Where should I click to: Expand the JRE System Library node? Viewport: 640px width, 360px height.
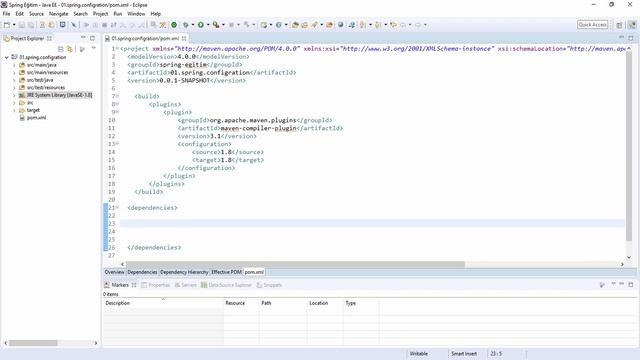pyautogui.click(x=14, y=96)
